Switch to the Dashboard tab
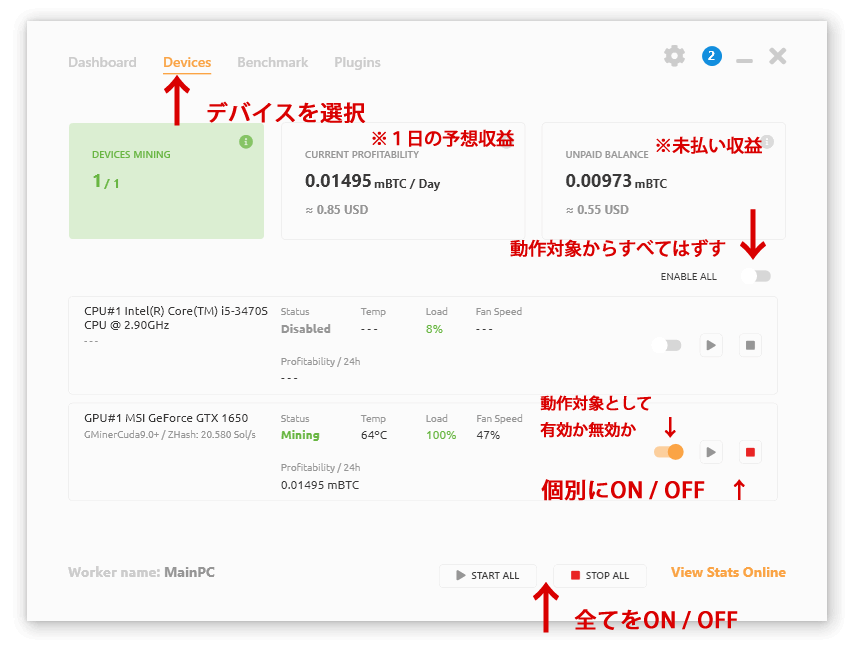Viewport: 854px width, 651px height. tap(102, 62)
